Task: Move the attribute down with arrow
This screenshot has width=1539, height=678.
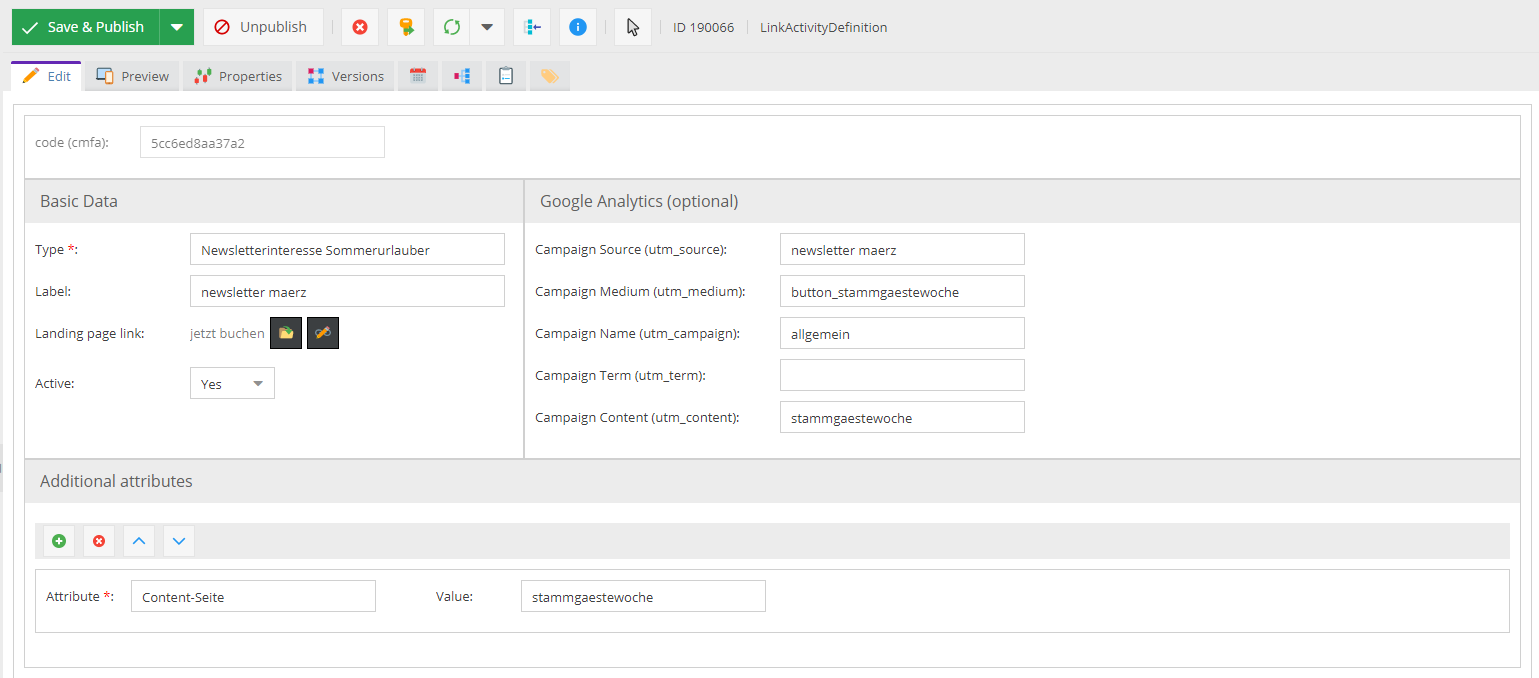Action: (x=179, y=541)
